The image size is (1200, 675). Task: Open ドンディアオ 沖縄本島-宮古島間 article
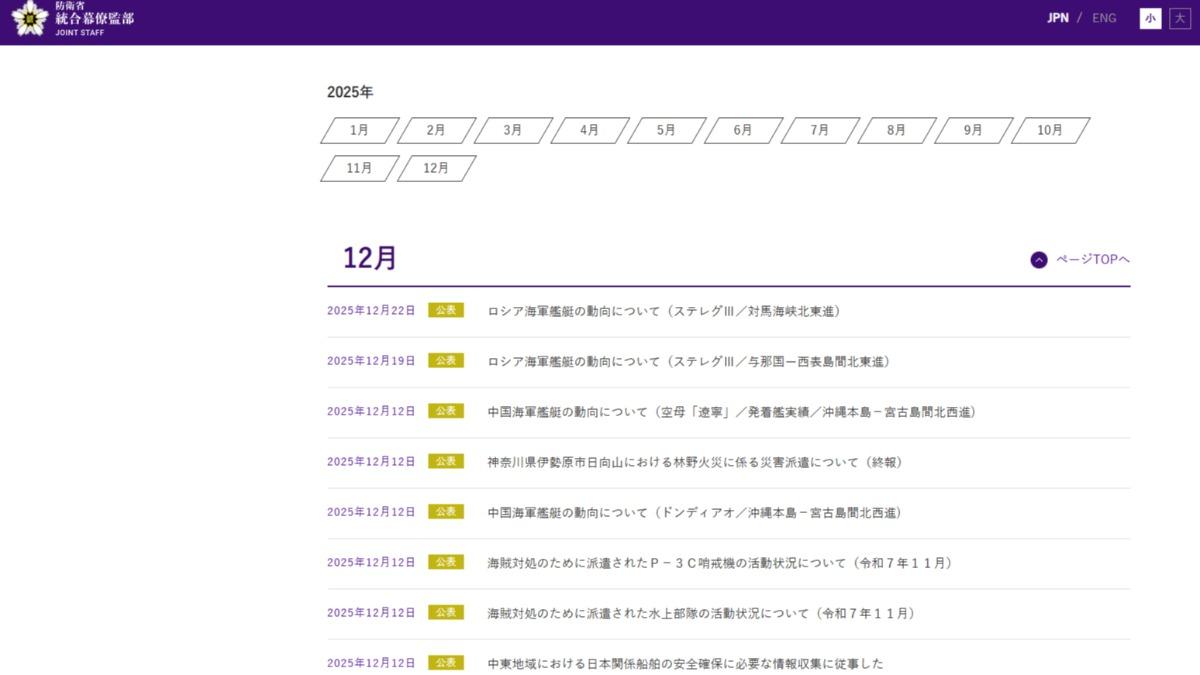(694, 512)
